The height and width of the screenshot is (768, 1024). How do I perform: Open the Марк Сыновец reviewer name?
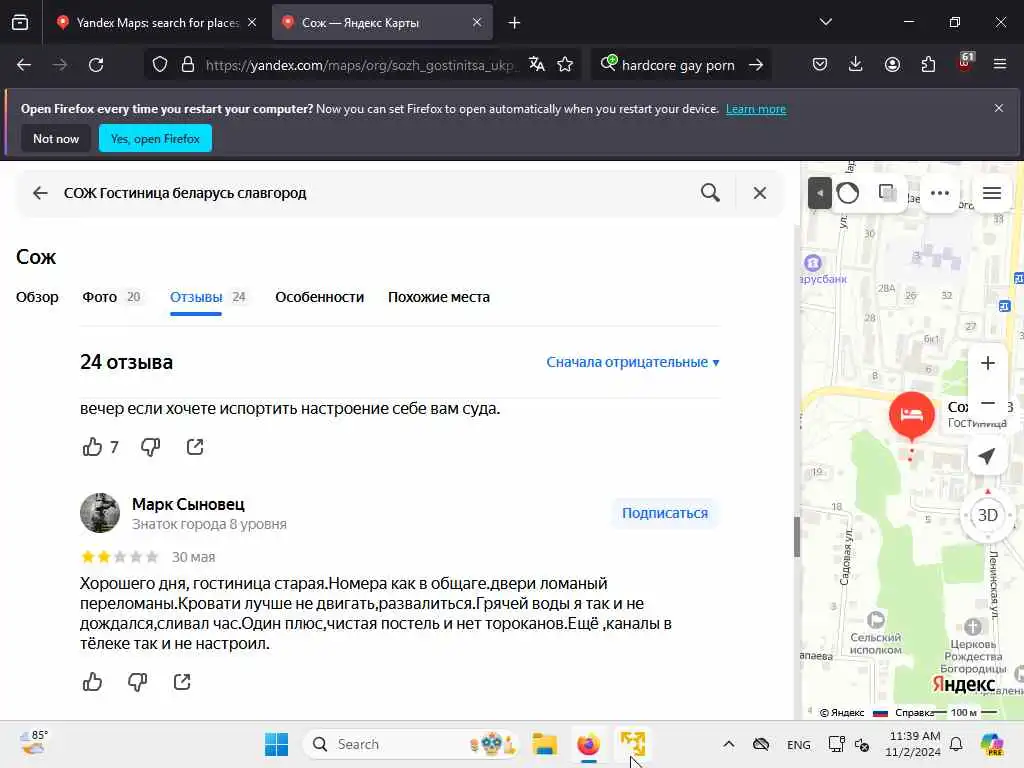tap(188, 504)
